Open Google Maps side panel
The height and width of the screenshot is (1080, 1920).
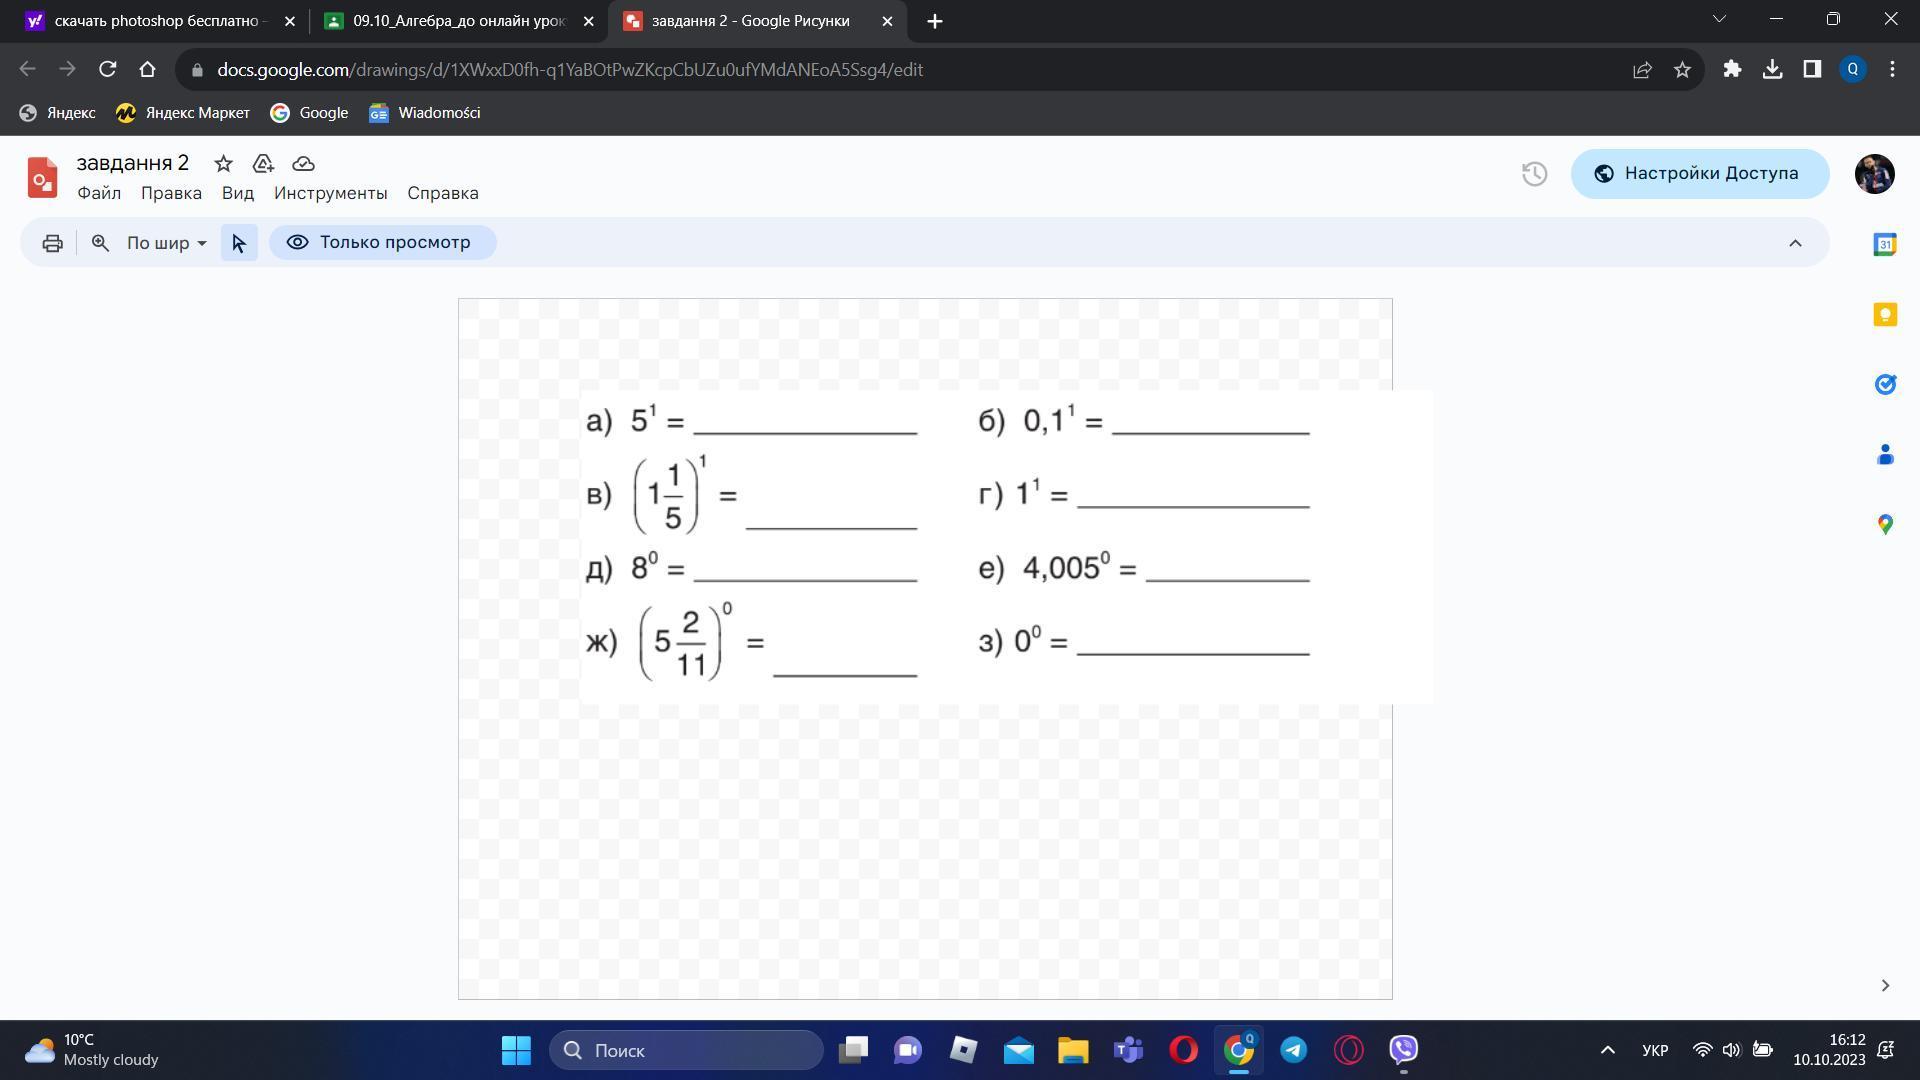[1884, 524]
